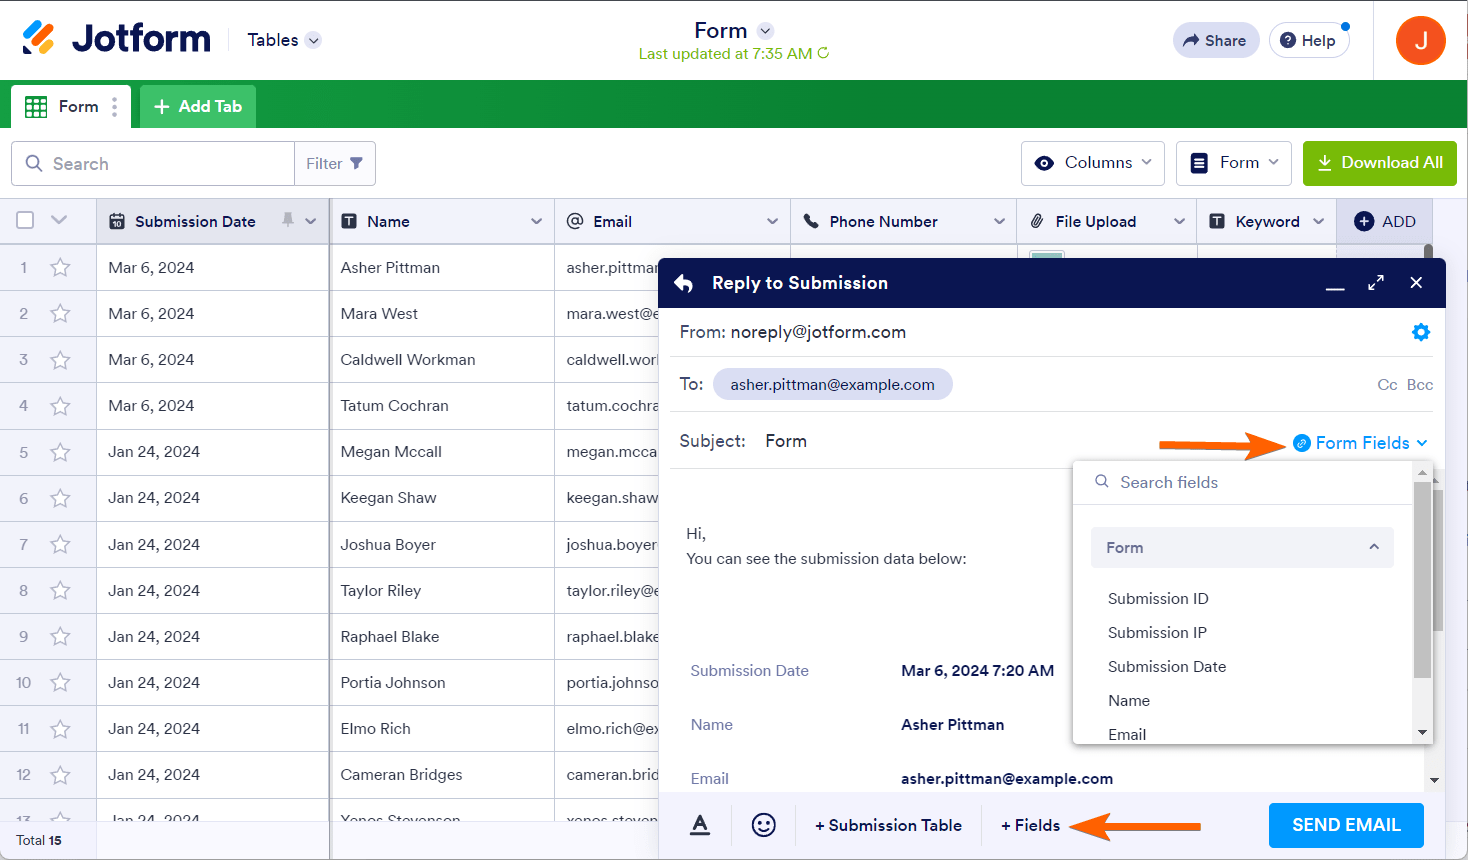This screenshot has height=860, width=1468.
Task: Click ADD column button
Action: coord(1385,221)
